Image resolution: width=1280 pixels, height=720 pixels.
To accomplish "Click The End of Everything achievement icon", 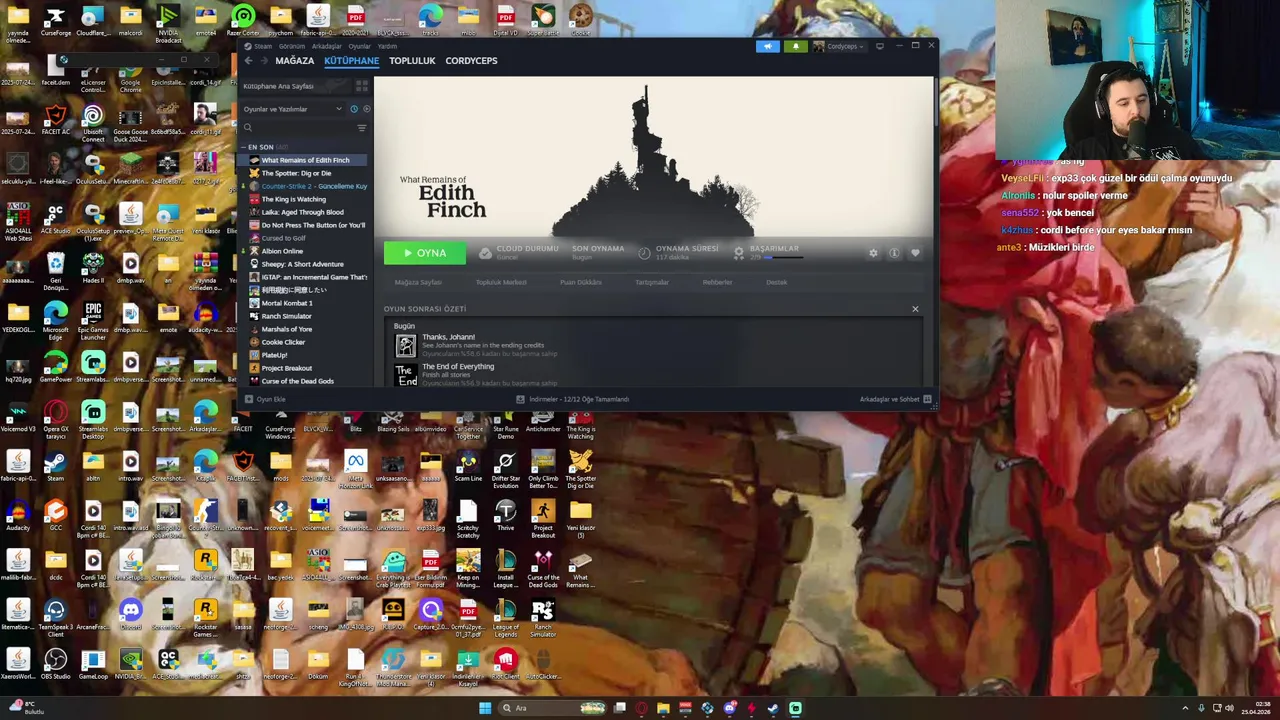I will click(x=405, y=376).
